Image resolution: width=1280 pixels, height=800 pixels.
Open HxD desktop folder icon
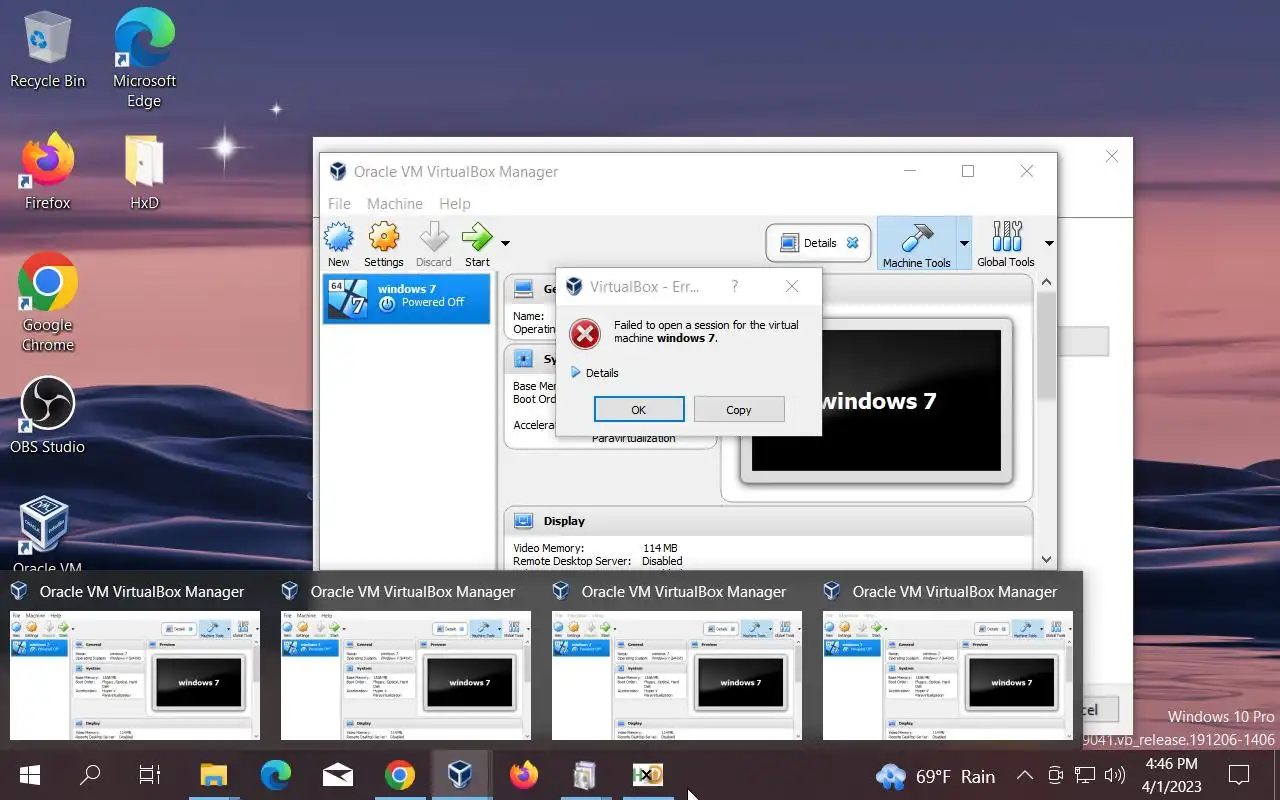tap(144, 171)
